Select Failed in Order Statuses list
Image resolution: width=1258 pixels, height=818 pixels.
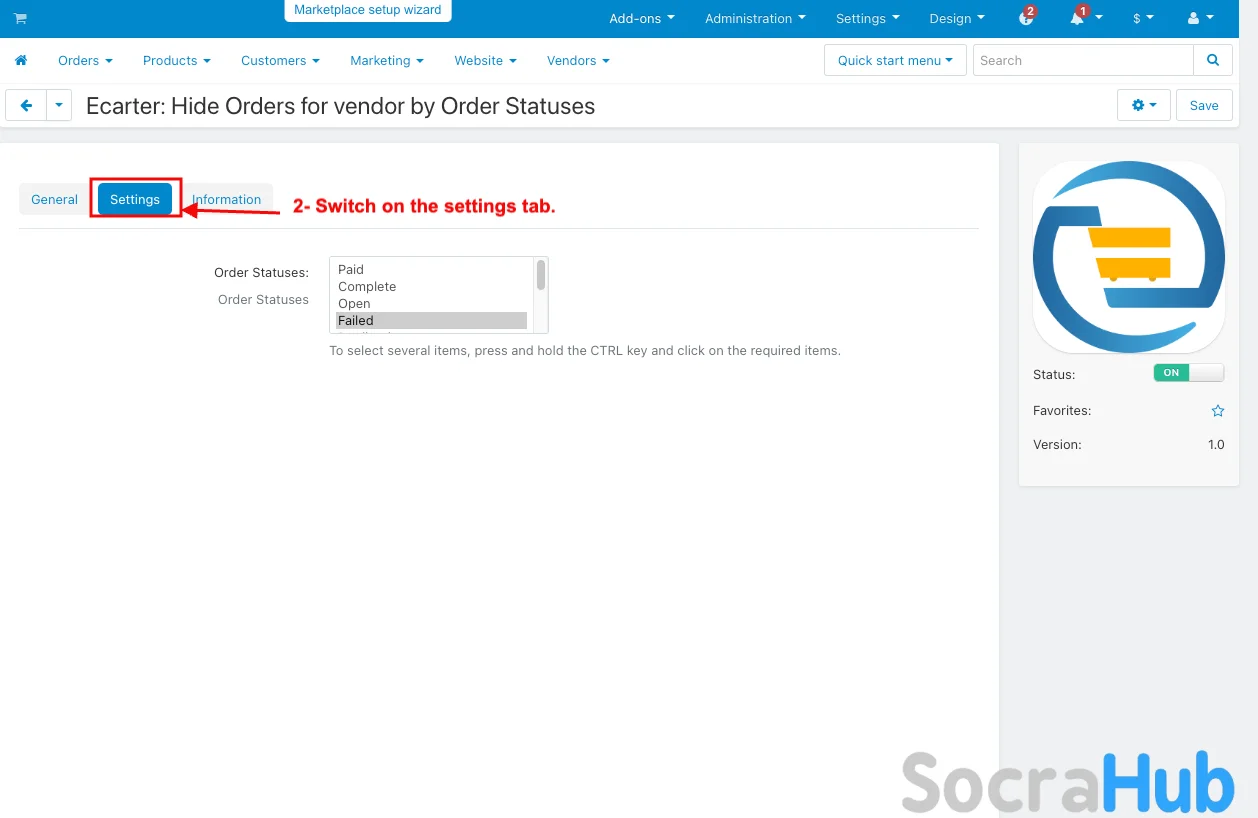click(431, 320)
